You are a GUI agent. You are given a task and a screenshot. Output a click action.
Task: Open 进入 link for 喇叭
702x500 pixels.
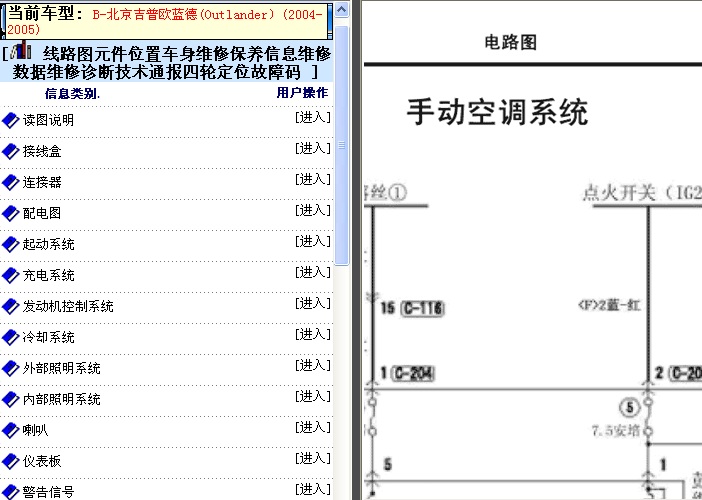pyautogui.click(x=312, y=427)
